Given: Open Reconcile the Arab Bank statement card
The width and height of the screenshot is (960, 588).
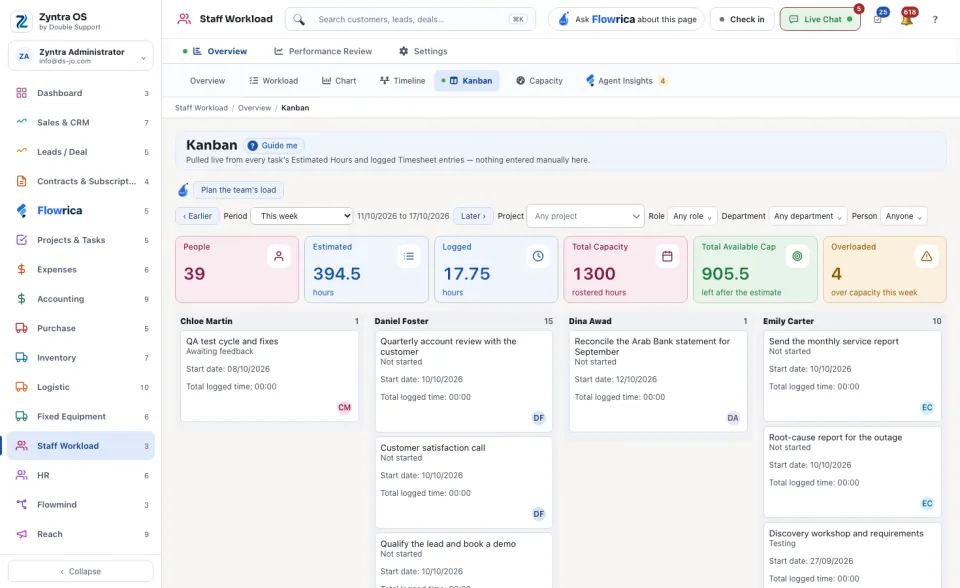Looking at the screenshot, I should coord(658,382).
